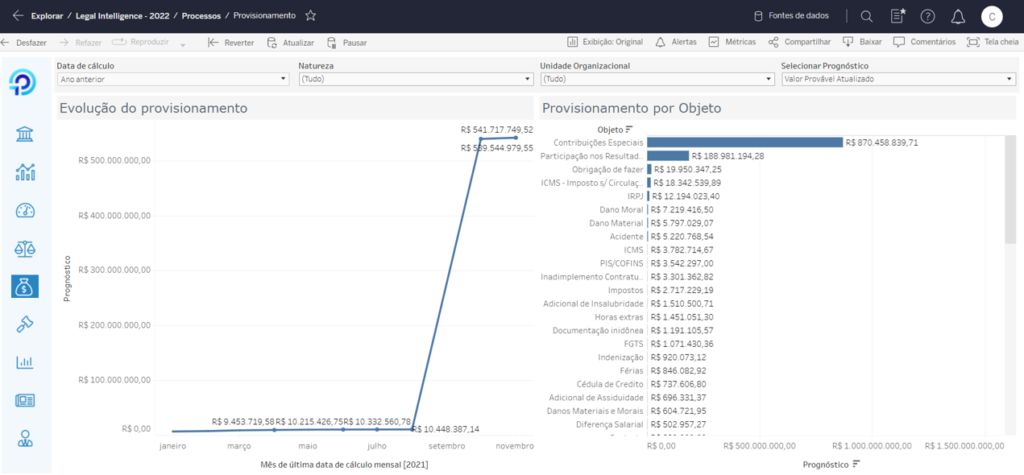The width and height of the screenshot is (1024, 475).
Task: Open Data de cálculo dropdown
Action: pyautogui.click(x=172, y=79)
